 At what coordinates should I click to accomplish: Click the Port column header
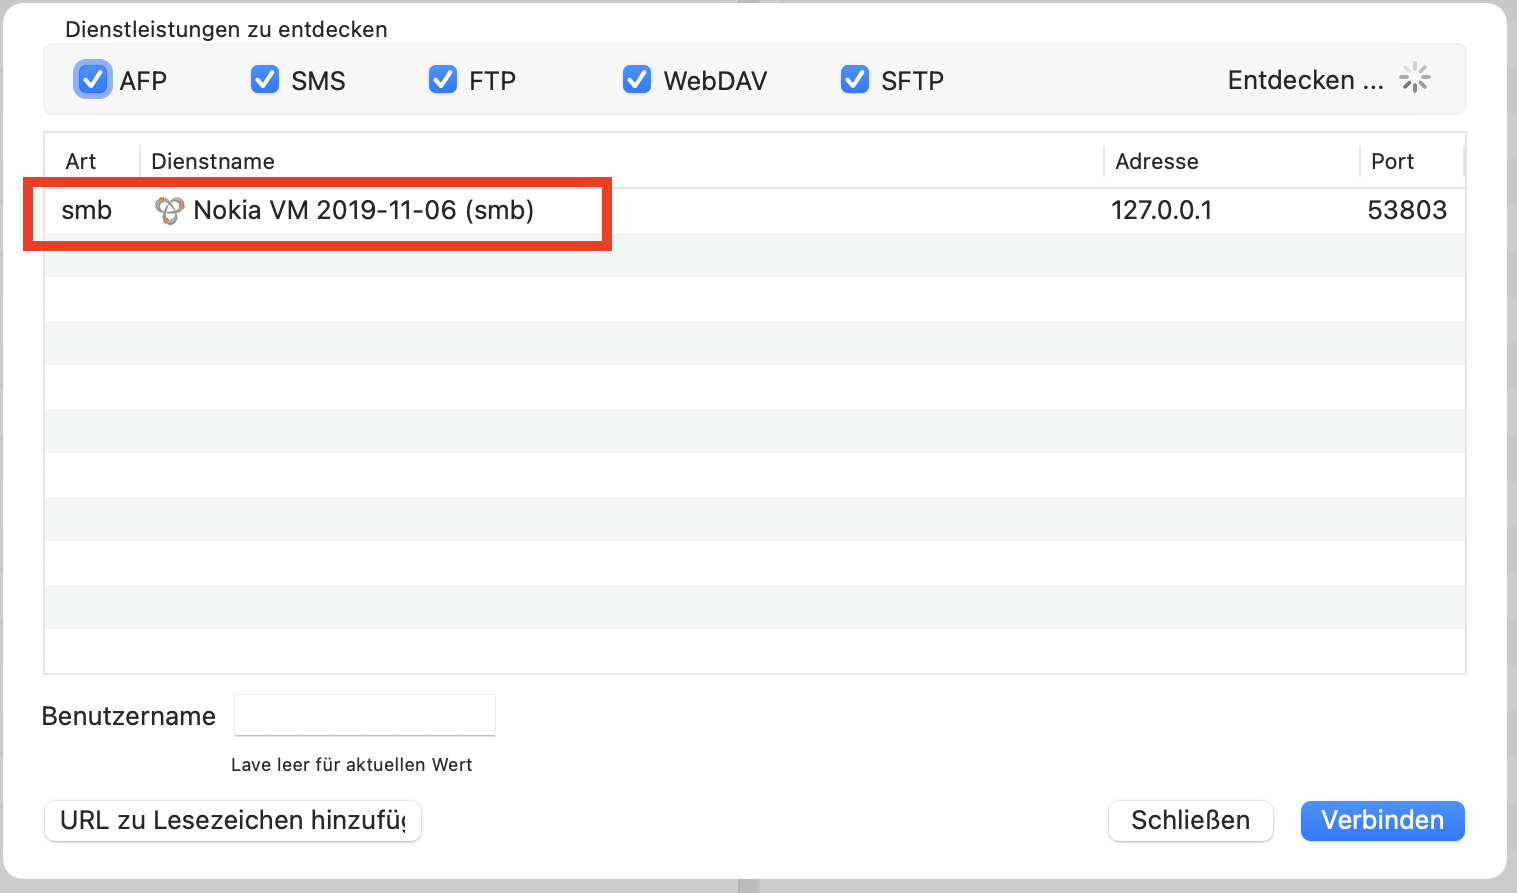click(x=1392, y=160)
